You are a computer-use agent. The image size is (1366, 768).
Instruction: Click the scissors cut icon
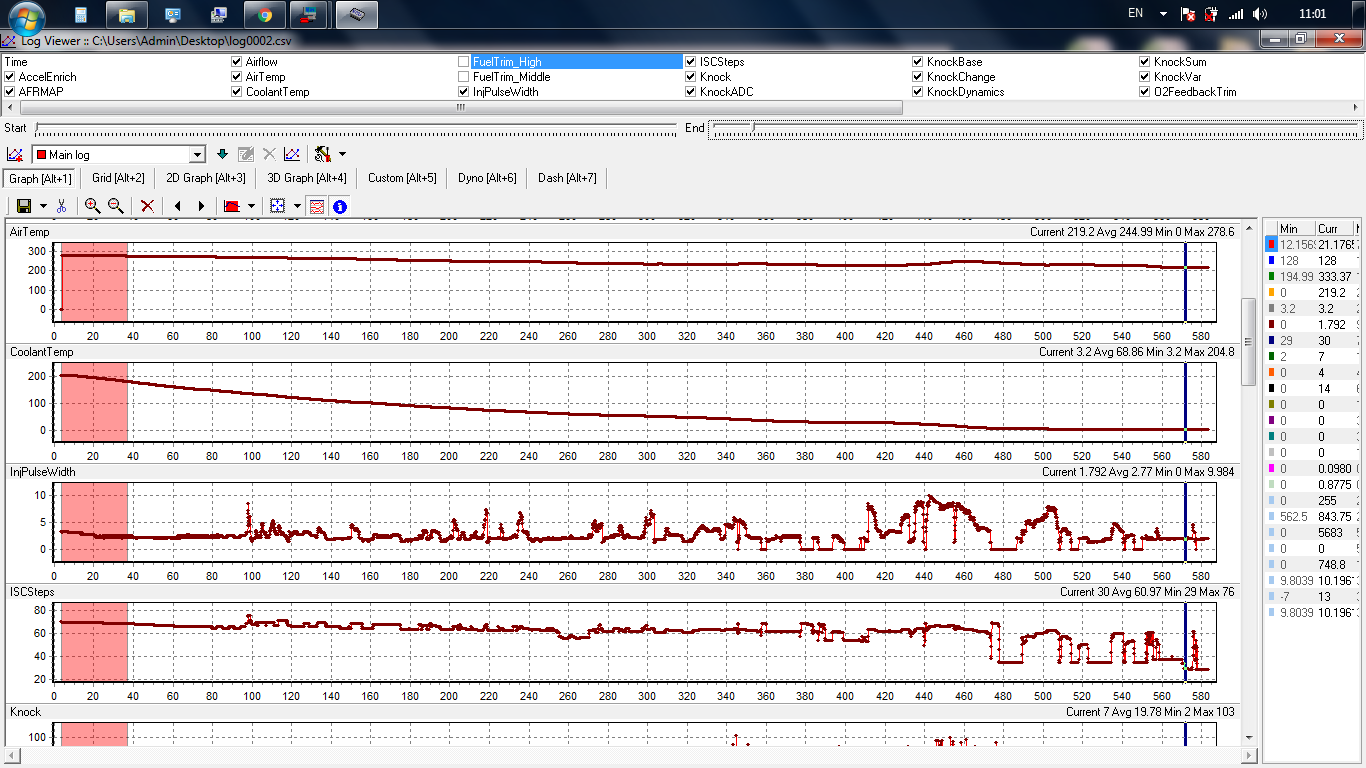[62, 206]
